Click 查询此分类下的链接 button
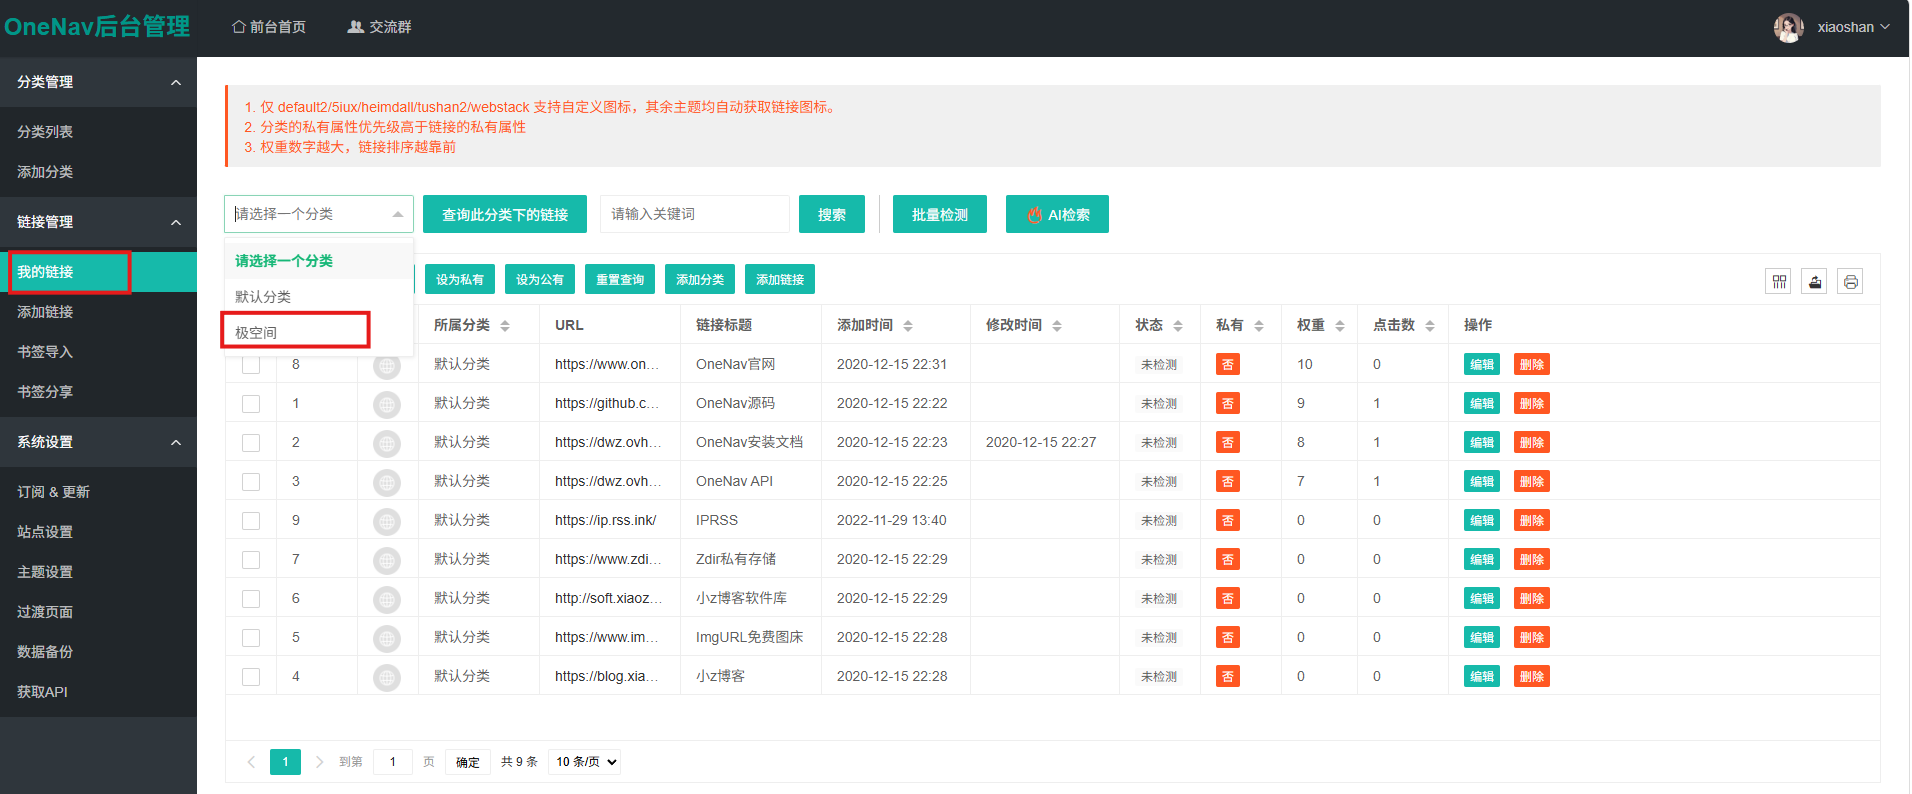 [505, 214]
